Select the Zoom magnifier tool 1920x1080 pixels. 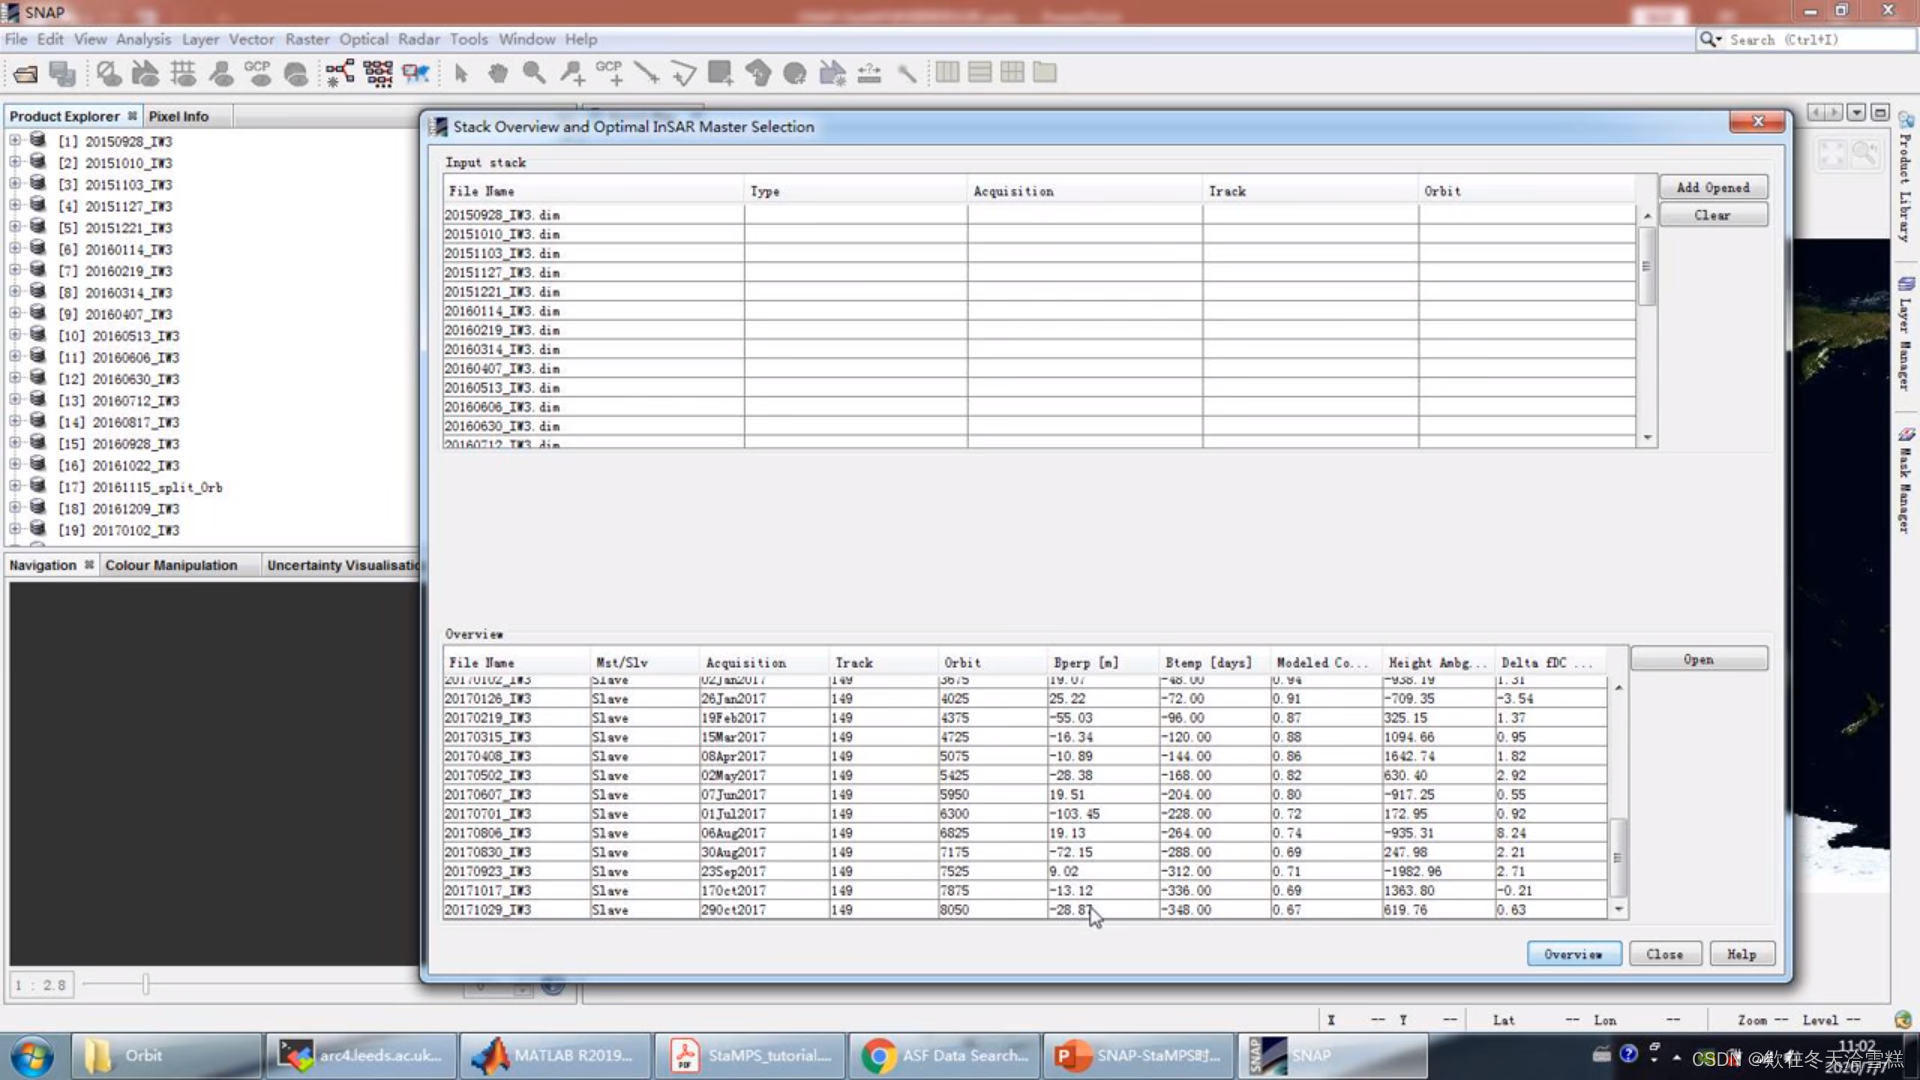534,73
